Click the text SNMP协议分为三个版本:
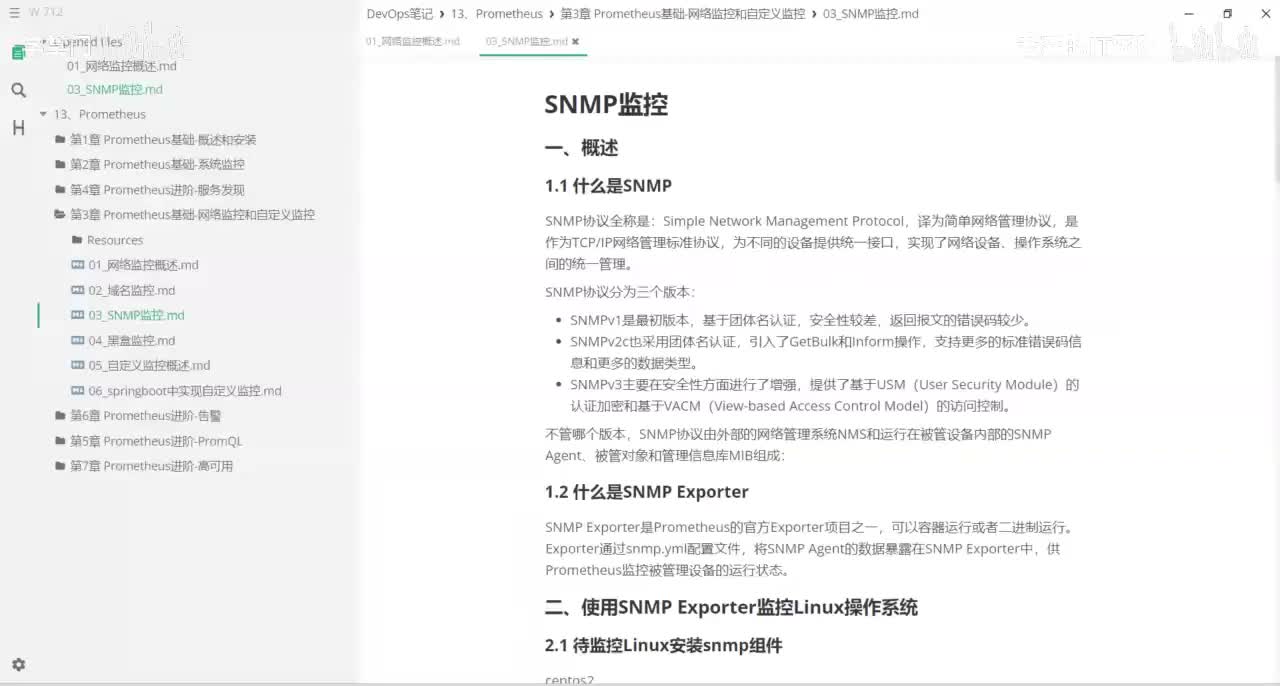Viewport: 1280px width, 686px height. [620, 292]
